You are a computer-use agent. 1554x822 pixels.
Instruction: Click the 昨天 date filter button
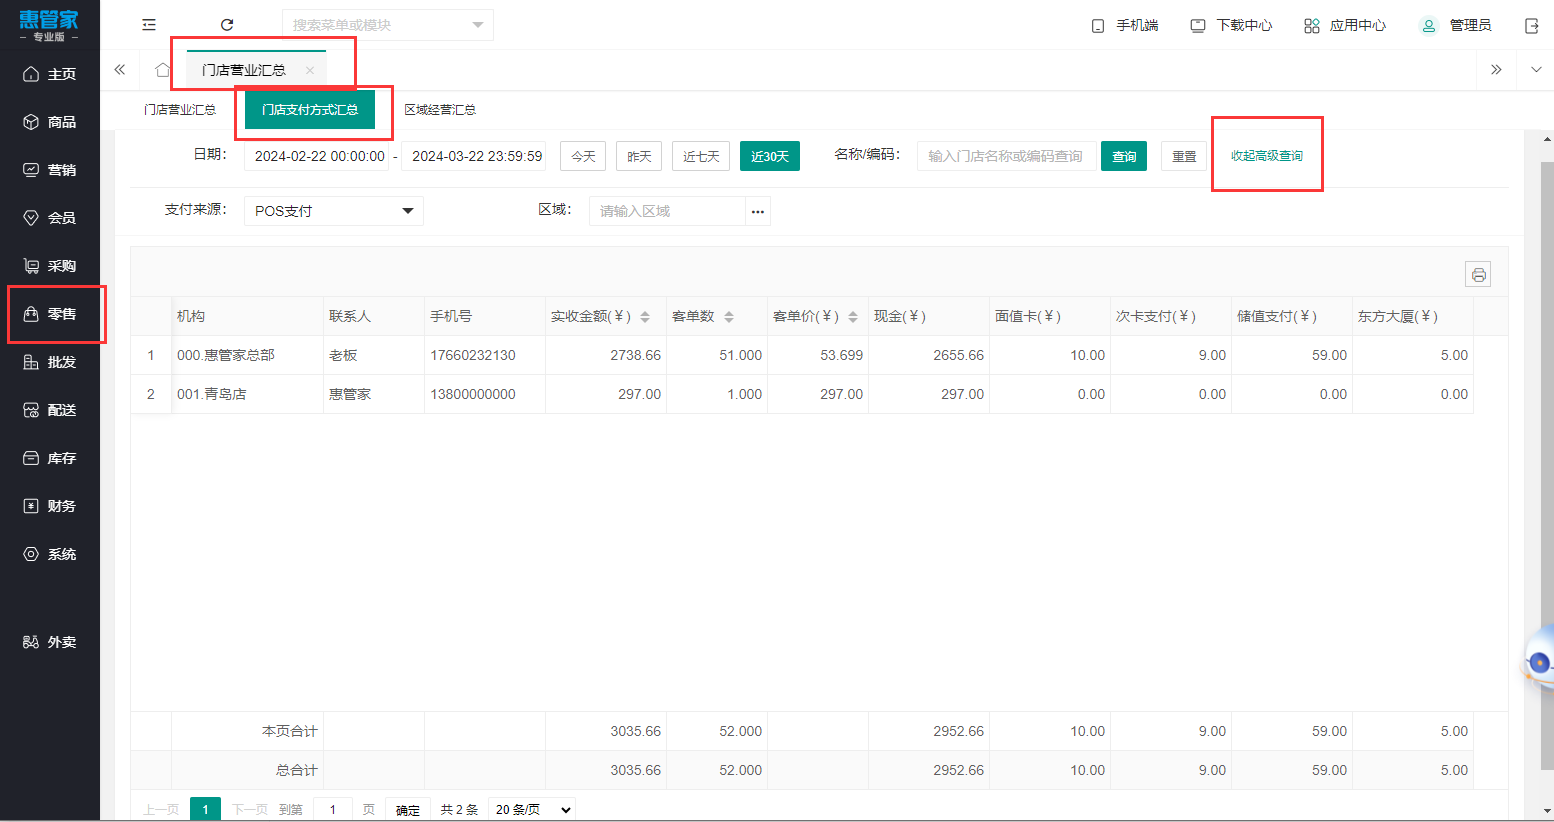coord(639,156)
